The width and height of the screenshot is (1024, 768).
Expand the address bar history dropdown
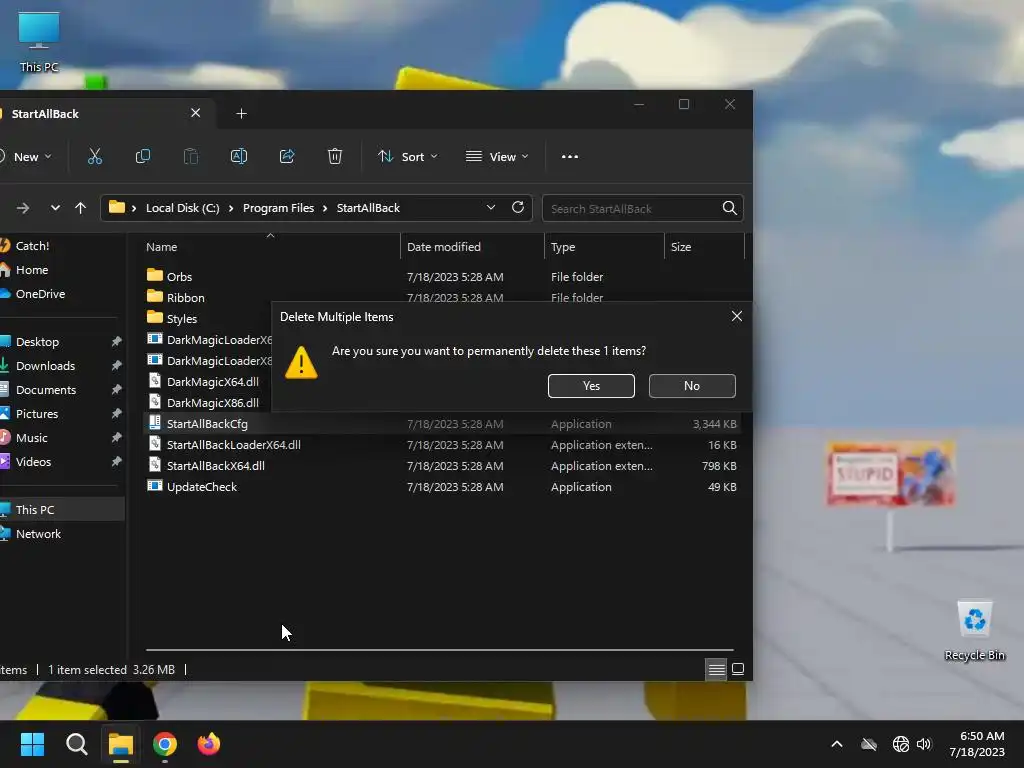[490, 207]
